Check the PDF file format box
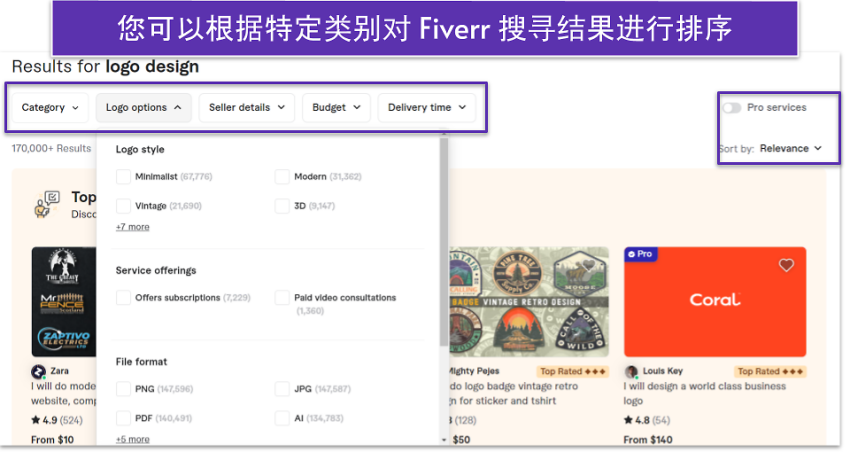Viewport: 850px width, 452px height. click(123, 418)
